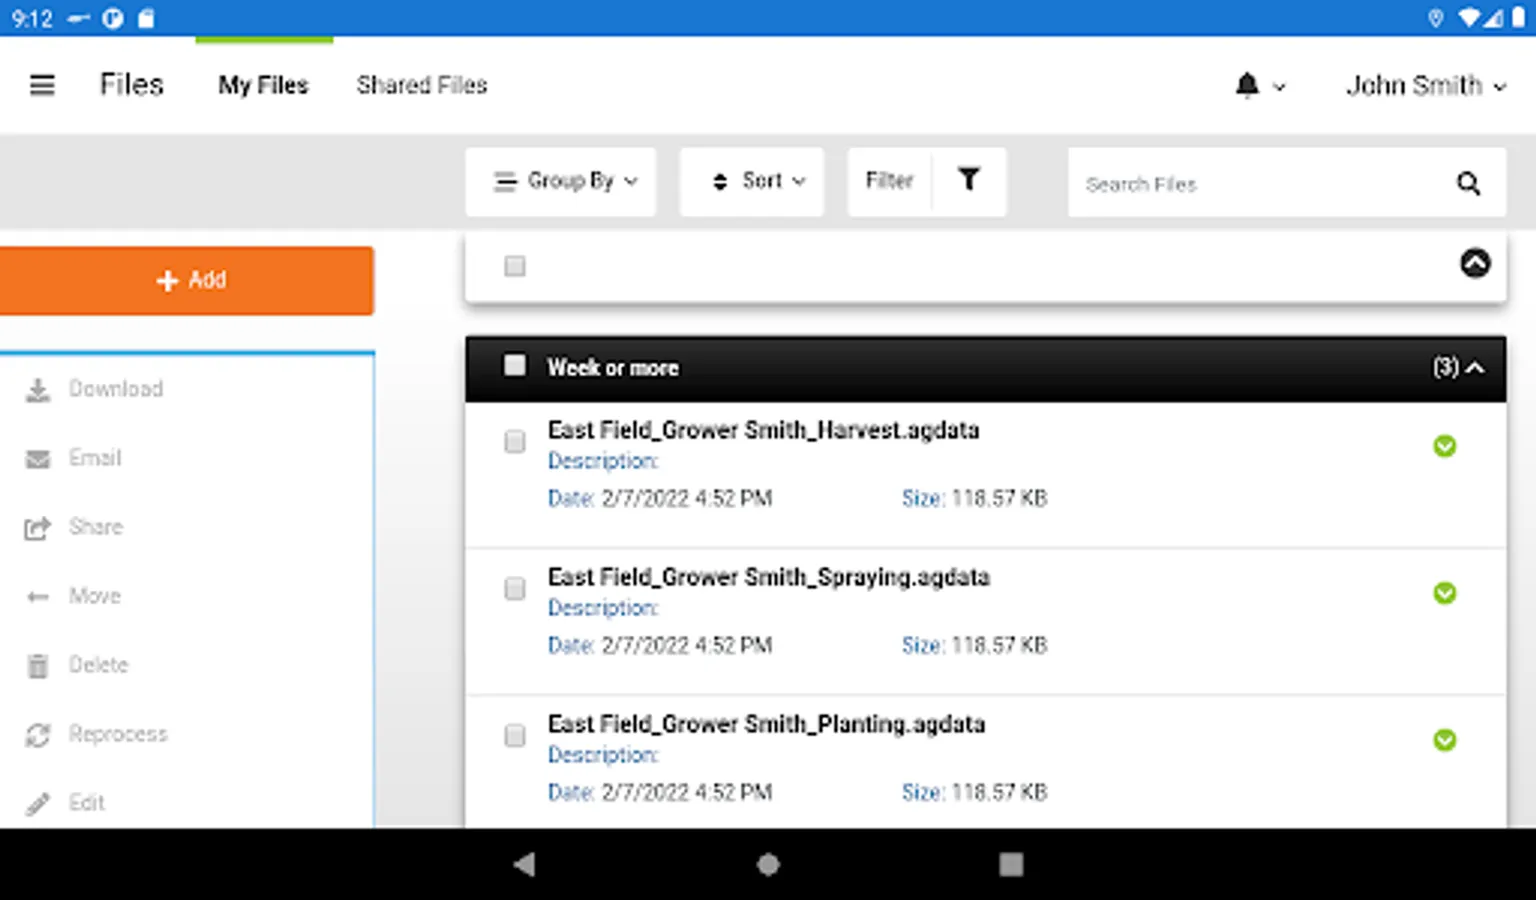Select the Harvest.agdata file checkbox
Screen dimensions: 1536x900
[515, 442]
